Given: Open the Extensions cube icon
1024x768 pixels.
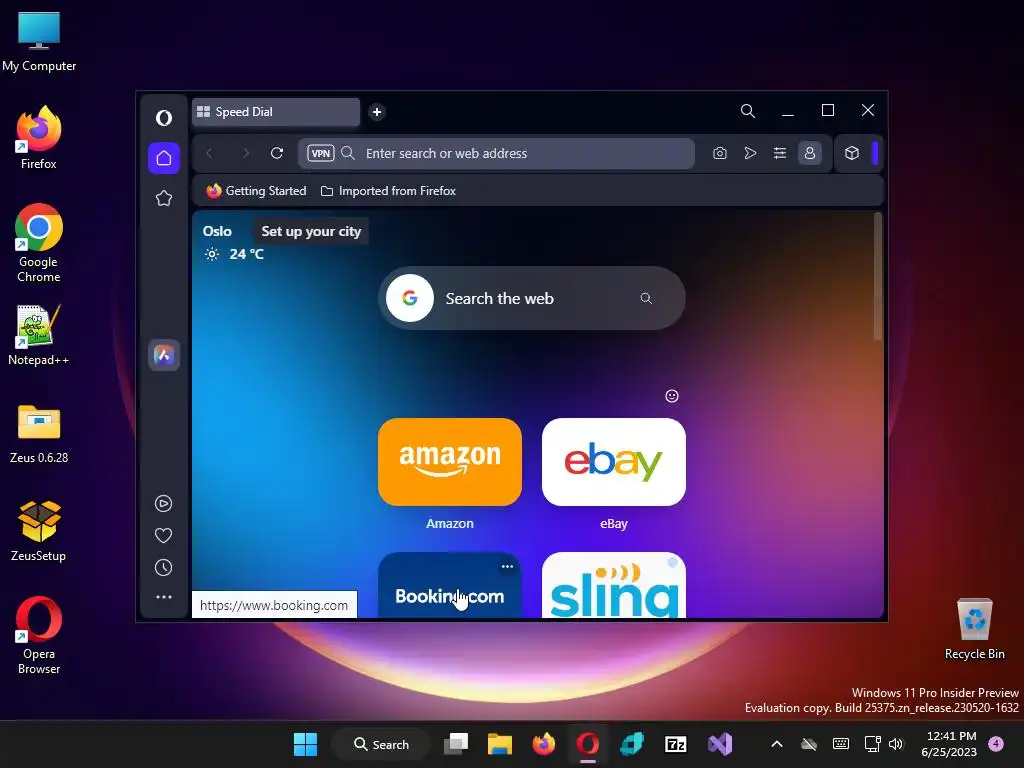Looking at the screenshot, I should click(852, 153).
